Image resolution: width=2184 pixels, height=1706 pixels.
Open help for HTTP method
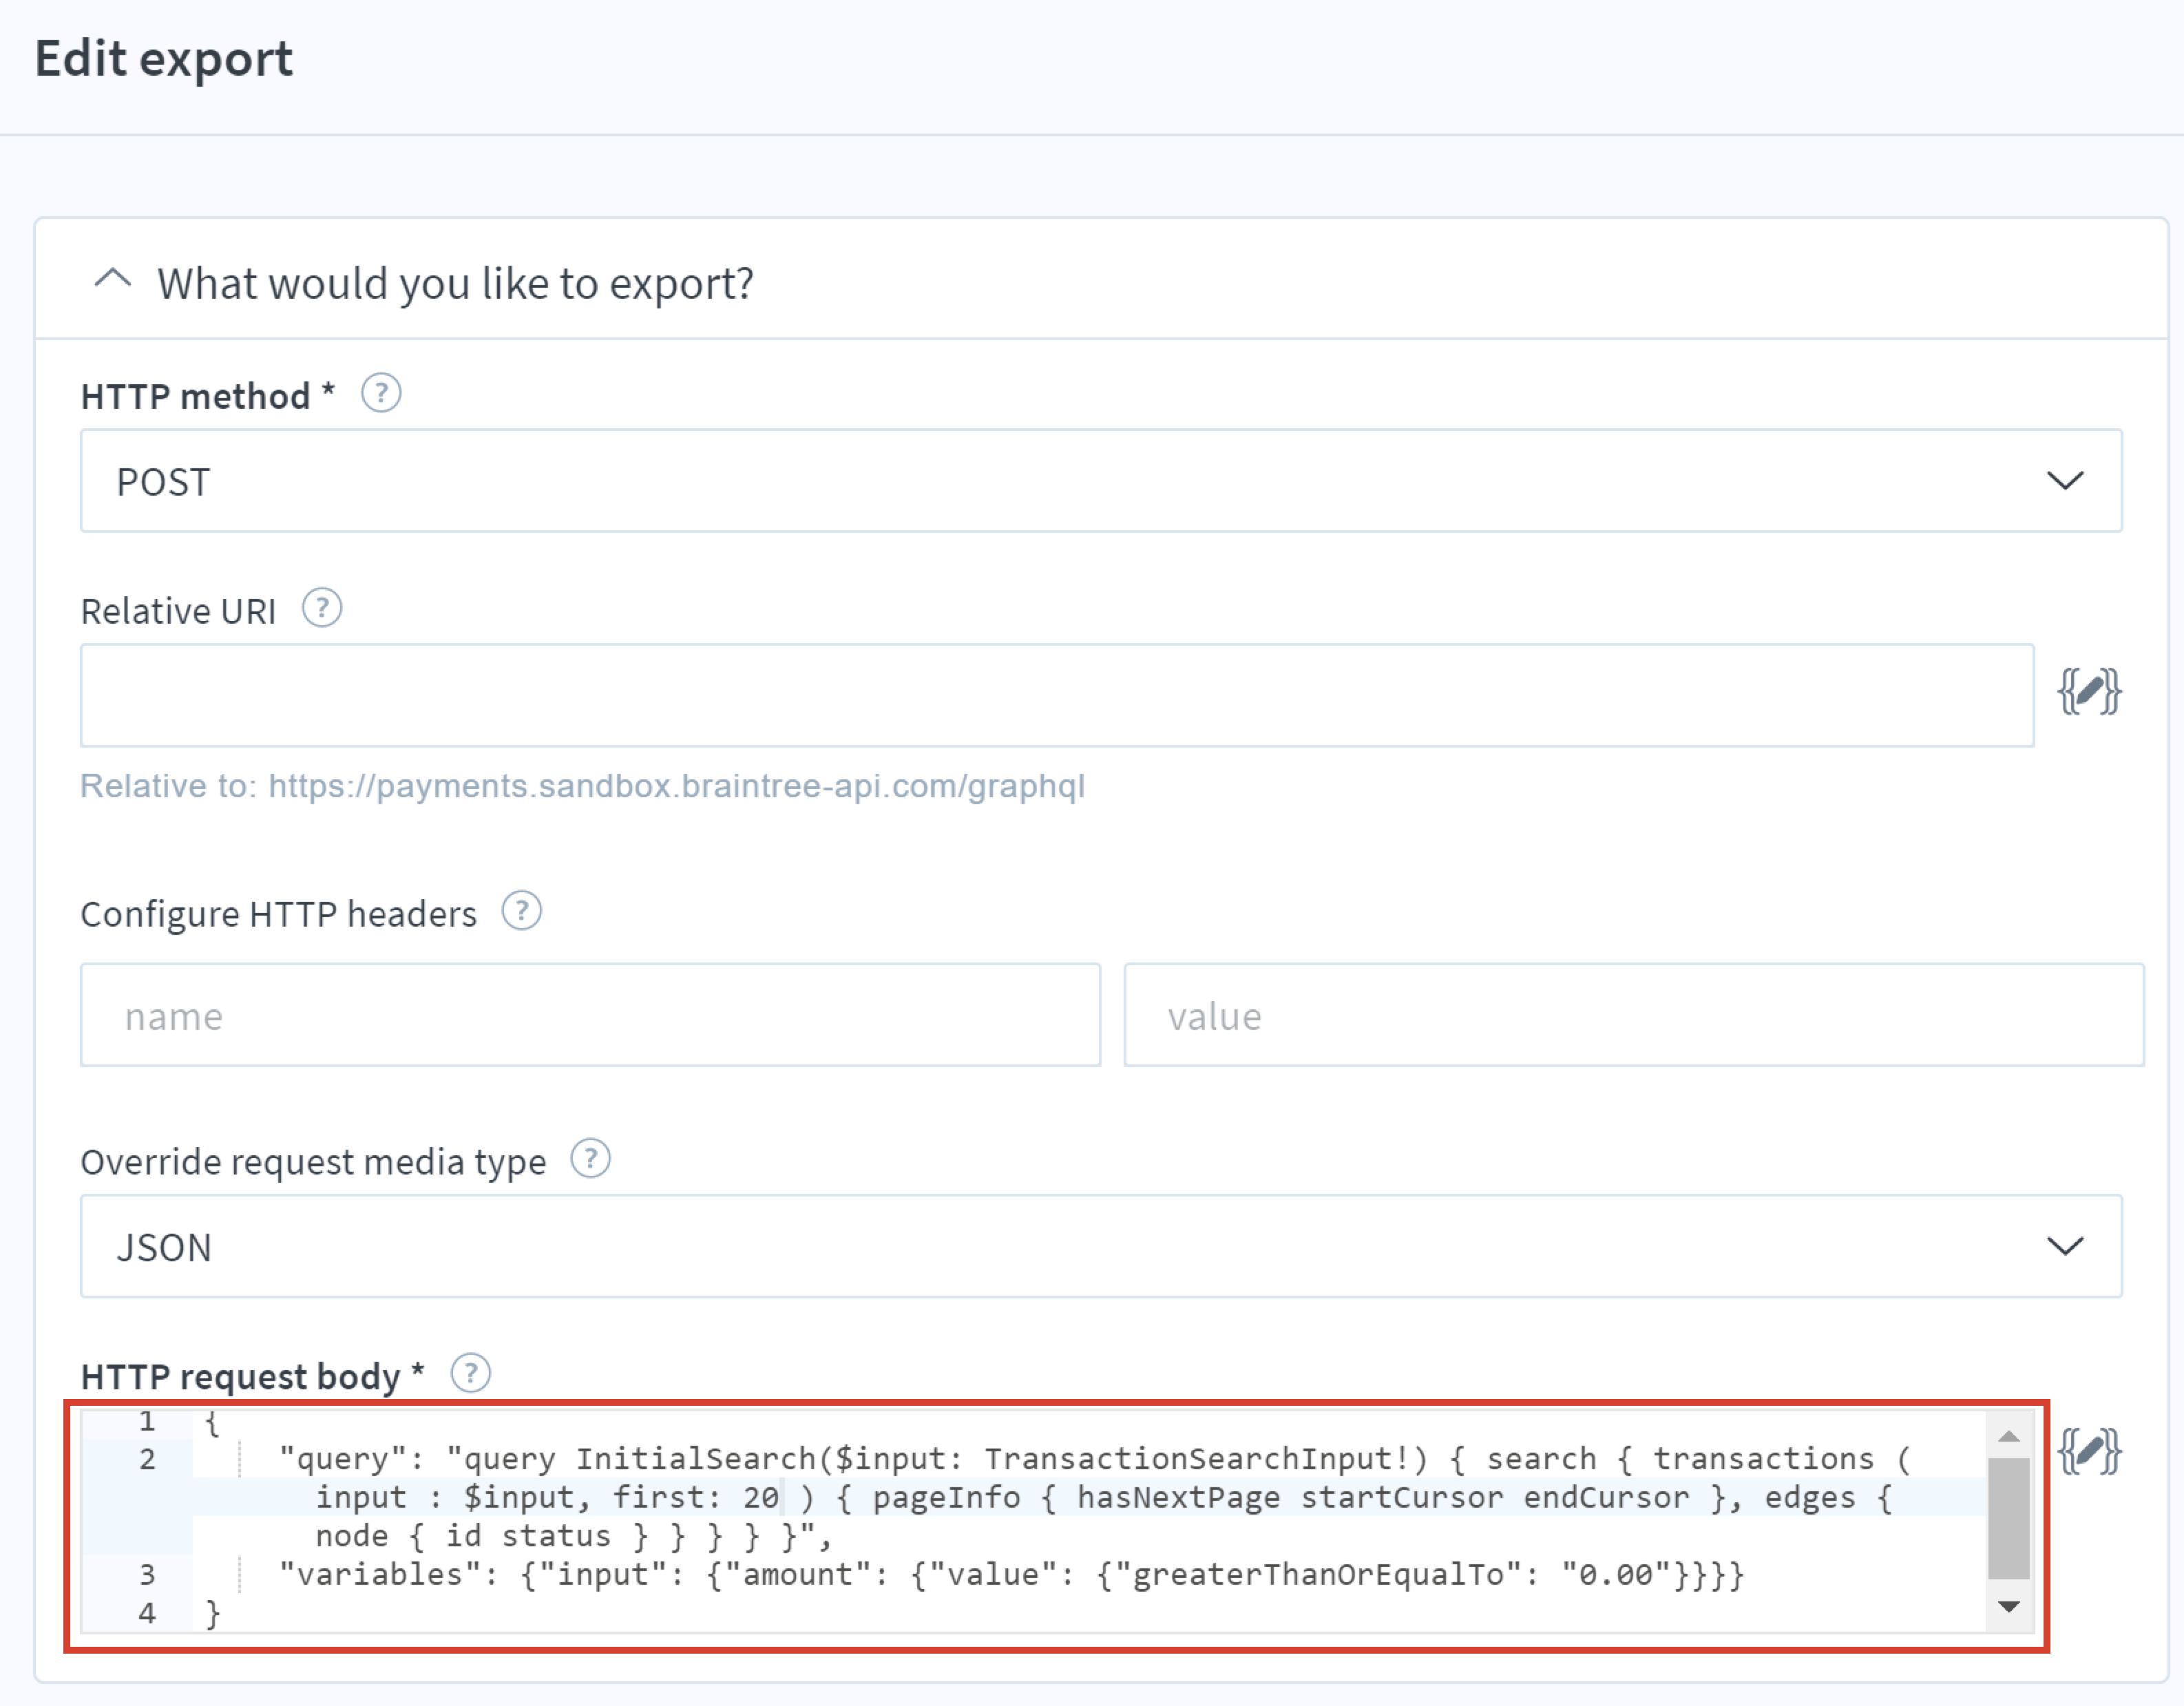pos(381,394)
